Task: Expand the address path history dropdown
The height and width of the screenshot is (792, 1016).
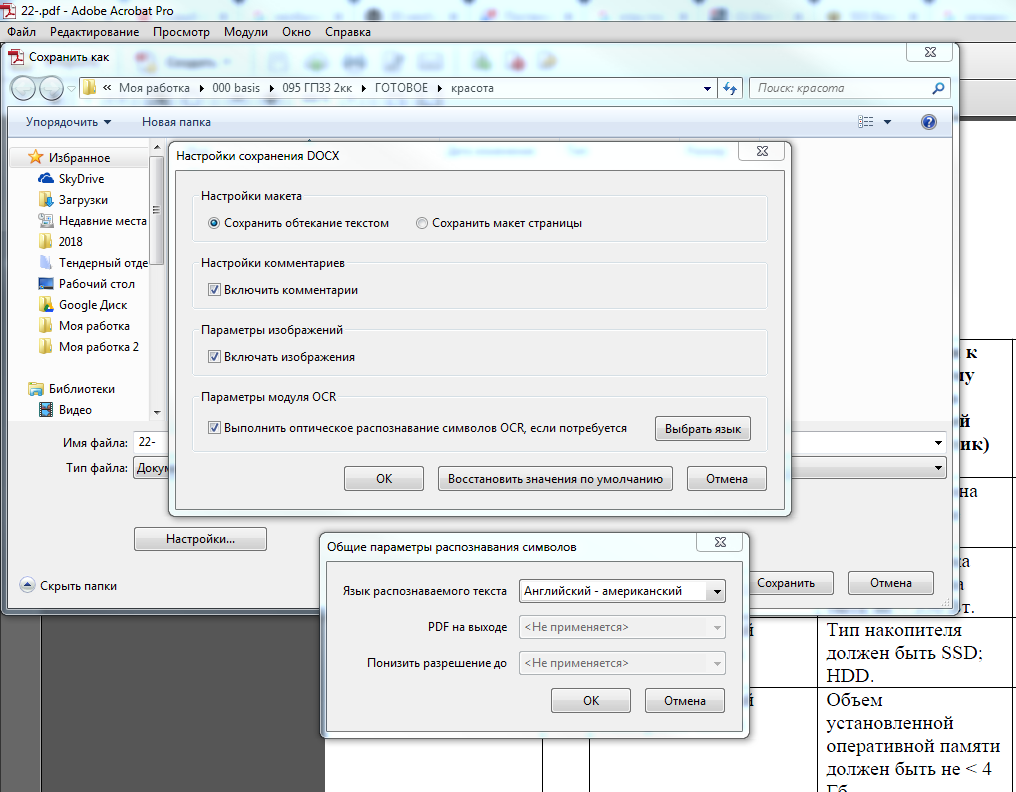Action: (707, 89)
